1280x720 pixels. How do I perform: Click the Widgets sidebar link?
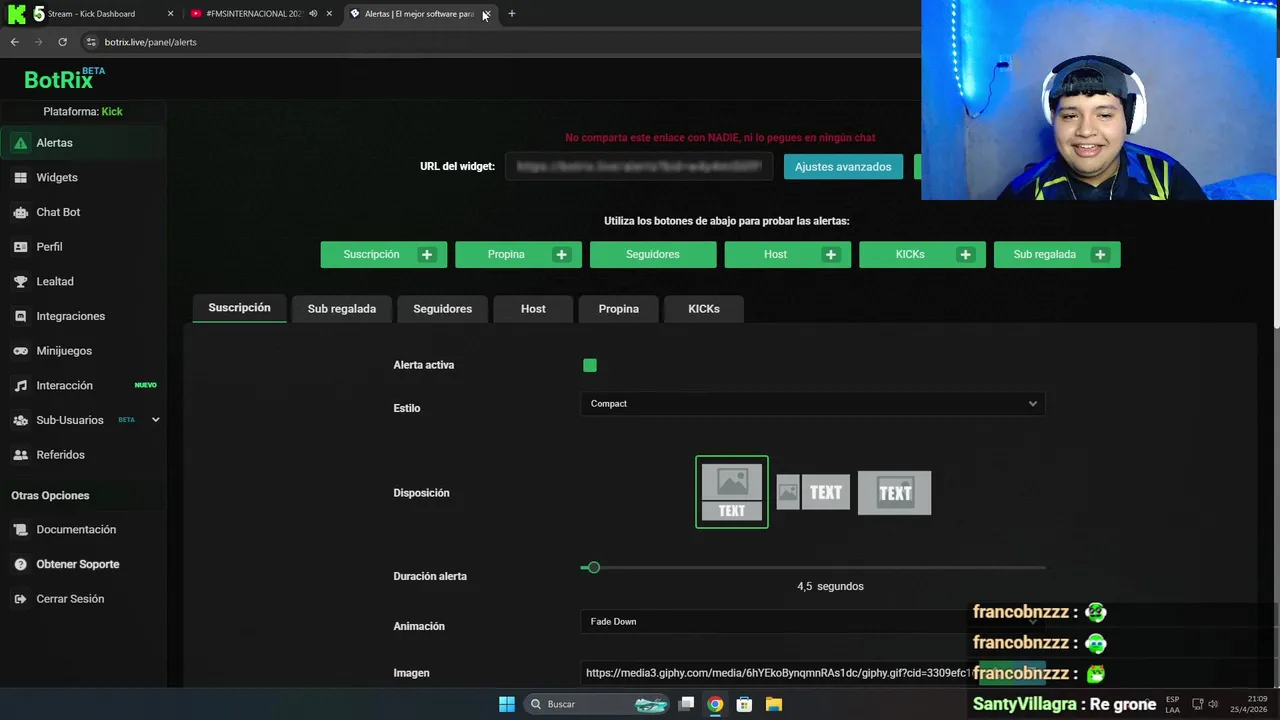(x=57, y=178)
